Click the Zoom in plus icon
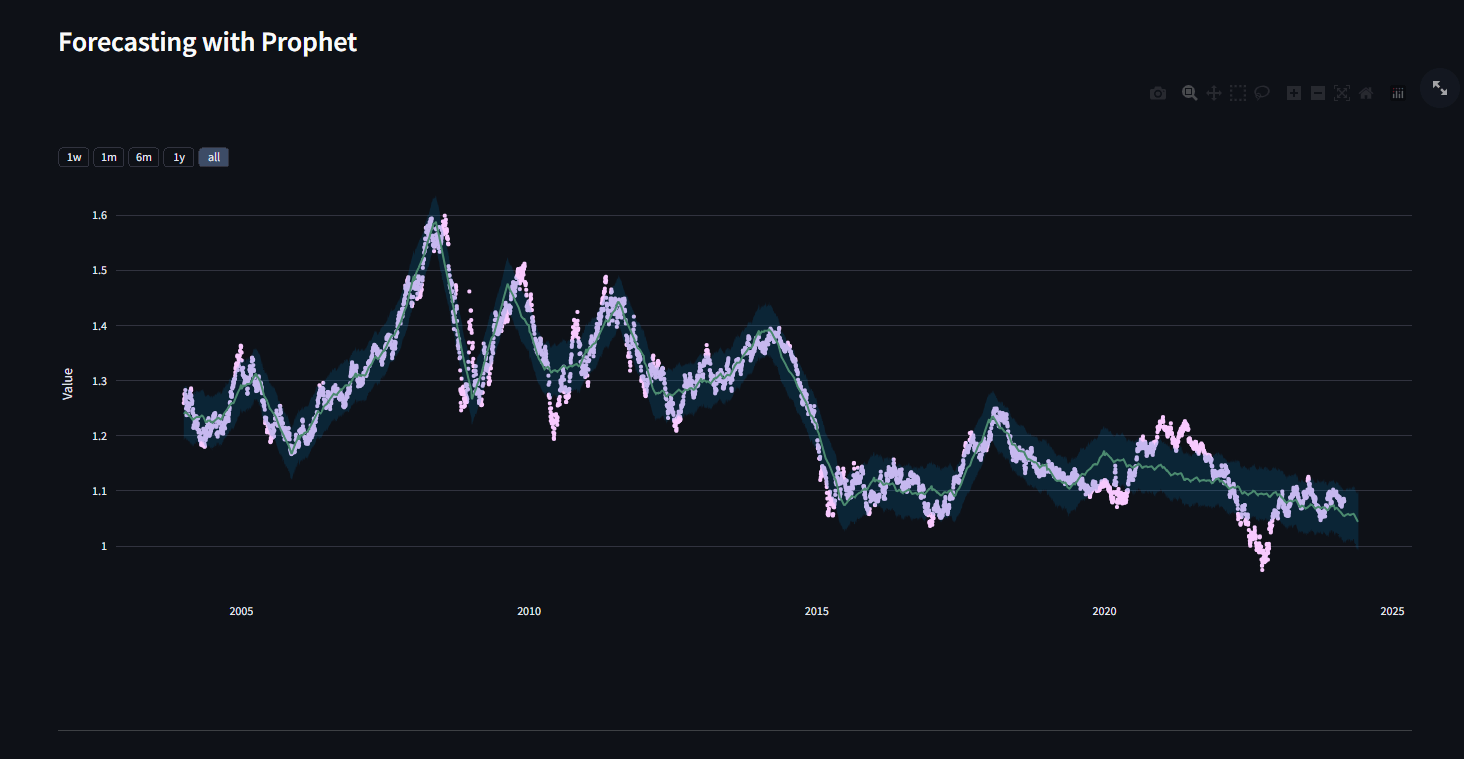Screen dimensions: 1464x759 [x=1294, y=93]
